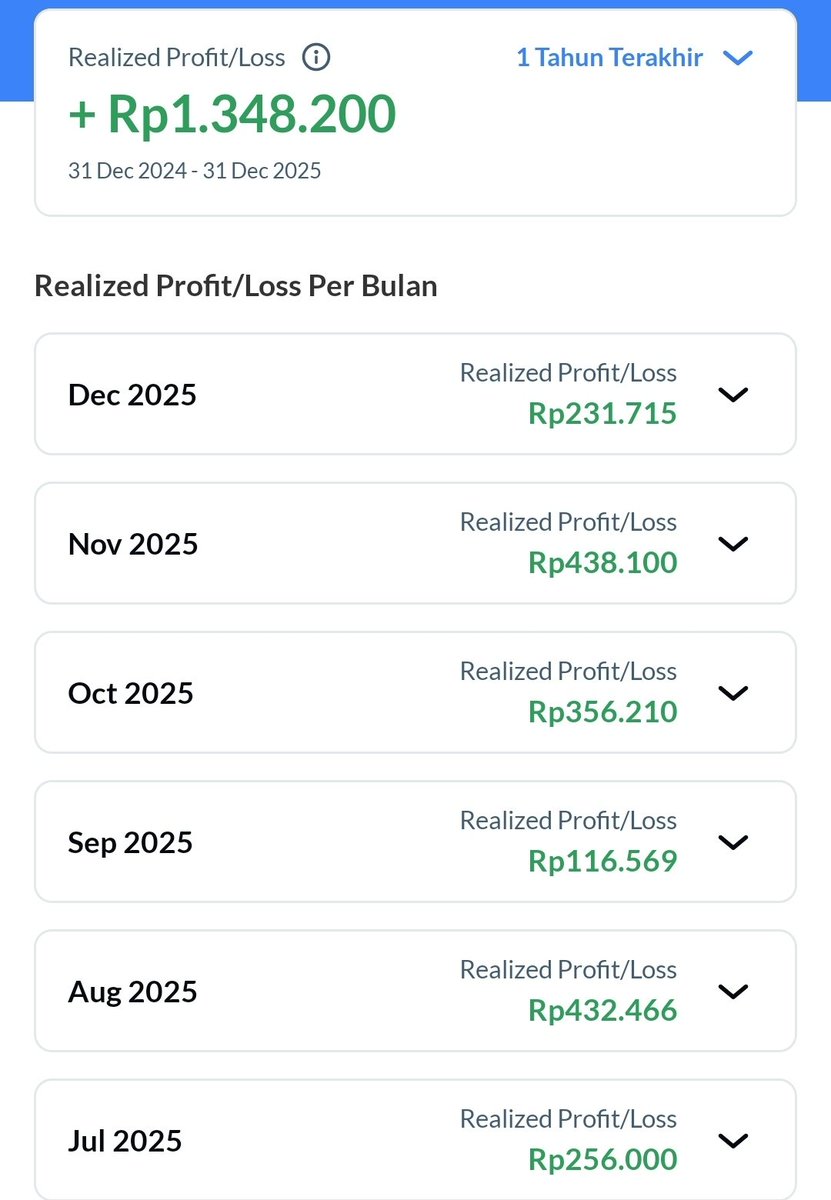Click the info icon beside Realized Profit/Loss
The image size is (831, 1200).
click(x=316, y=58)
